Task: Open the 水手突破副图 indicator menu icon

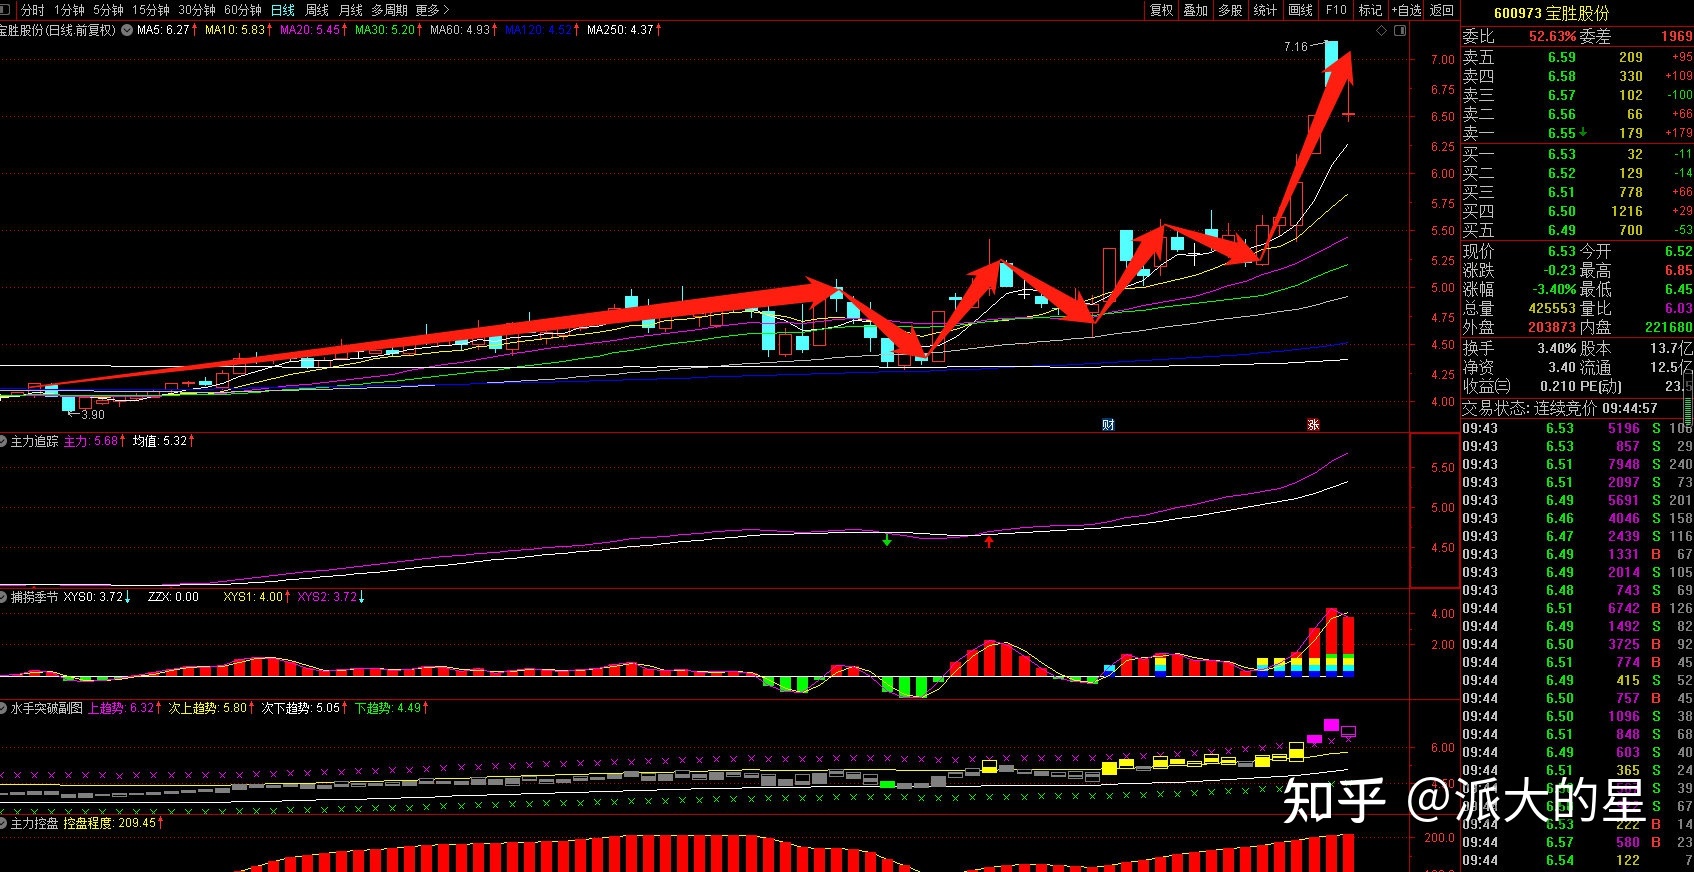Action: (5, 708)
